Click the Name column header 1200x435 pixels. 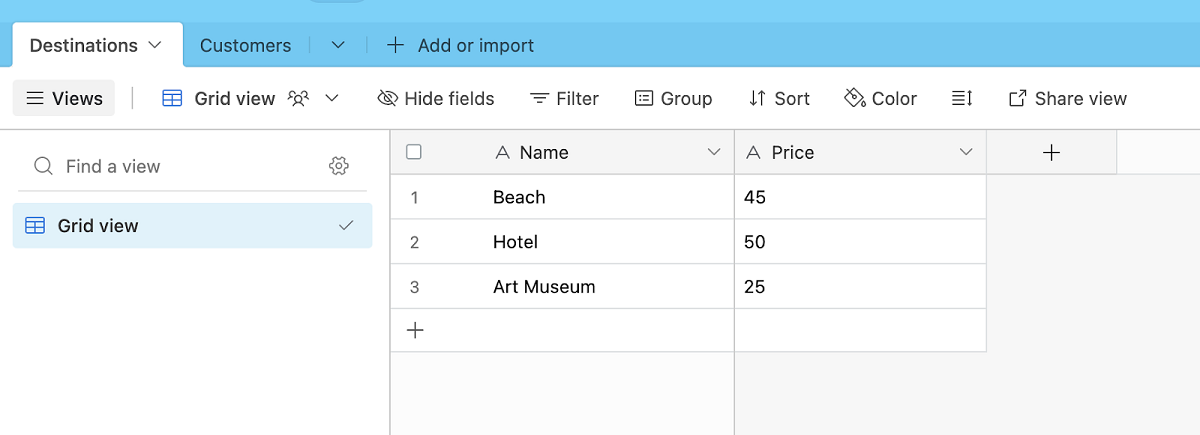coord(562,152)
